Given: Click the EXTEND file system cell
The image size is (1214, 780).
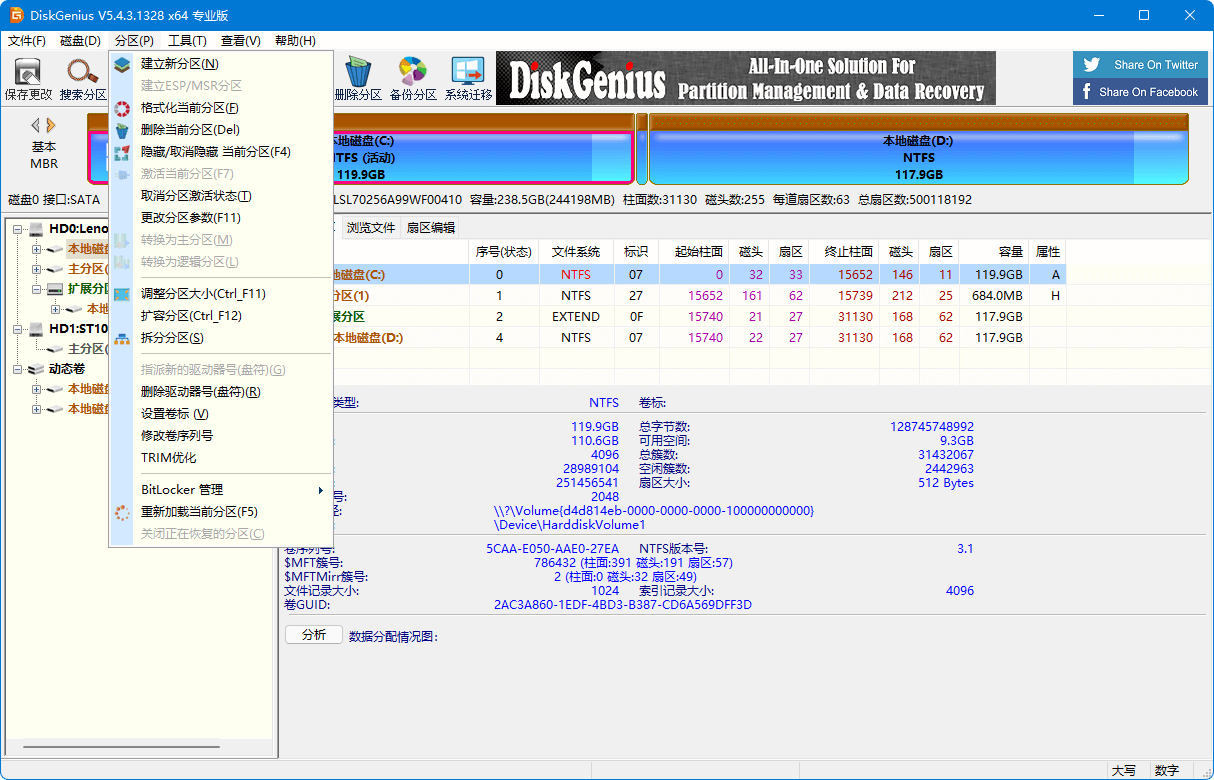Looking at the screenshot, I should coord(576,317).
